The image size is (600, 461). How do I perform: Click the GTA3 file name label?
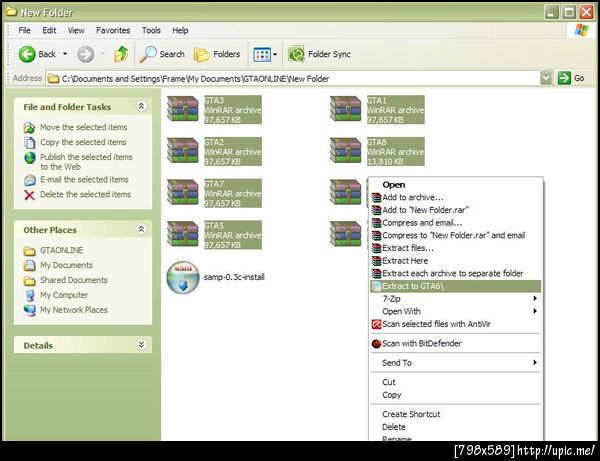[214, 100]
